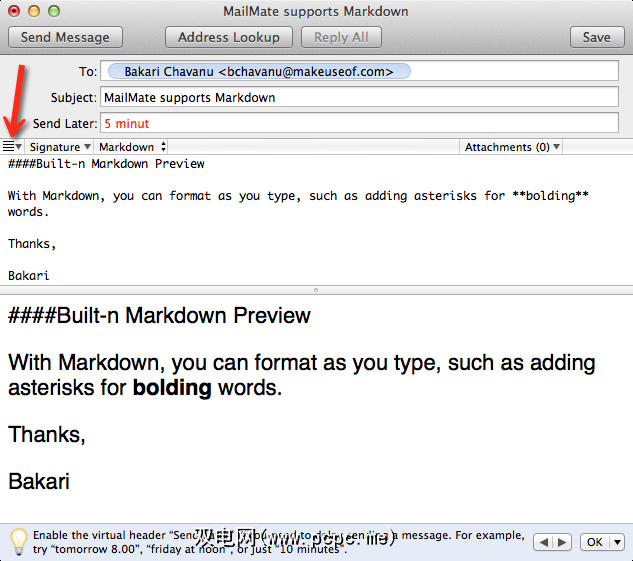
Task: Click the red close window button
Action: 14,11
